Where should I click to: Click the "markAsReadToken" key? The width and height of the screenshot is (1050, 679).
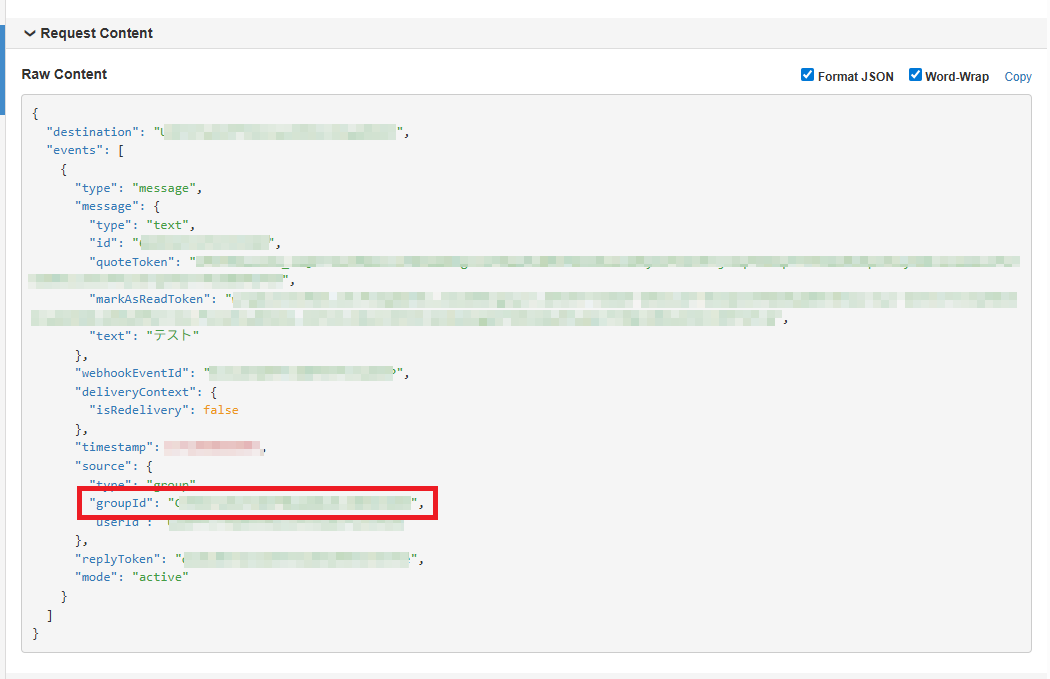pyautogui.click(x=153, y=299)
